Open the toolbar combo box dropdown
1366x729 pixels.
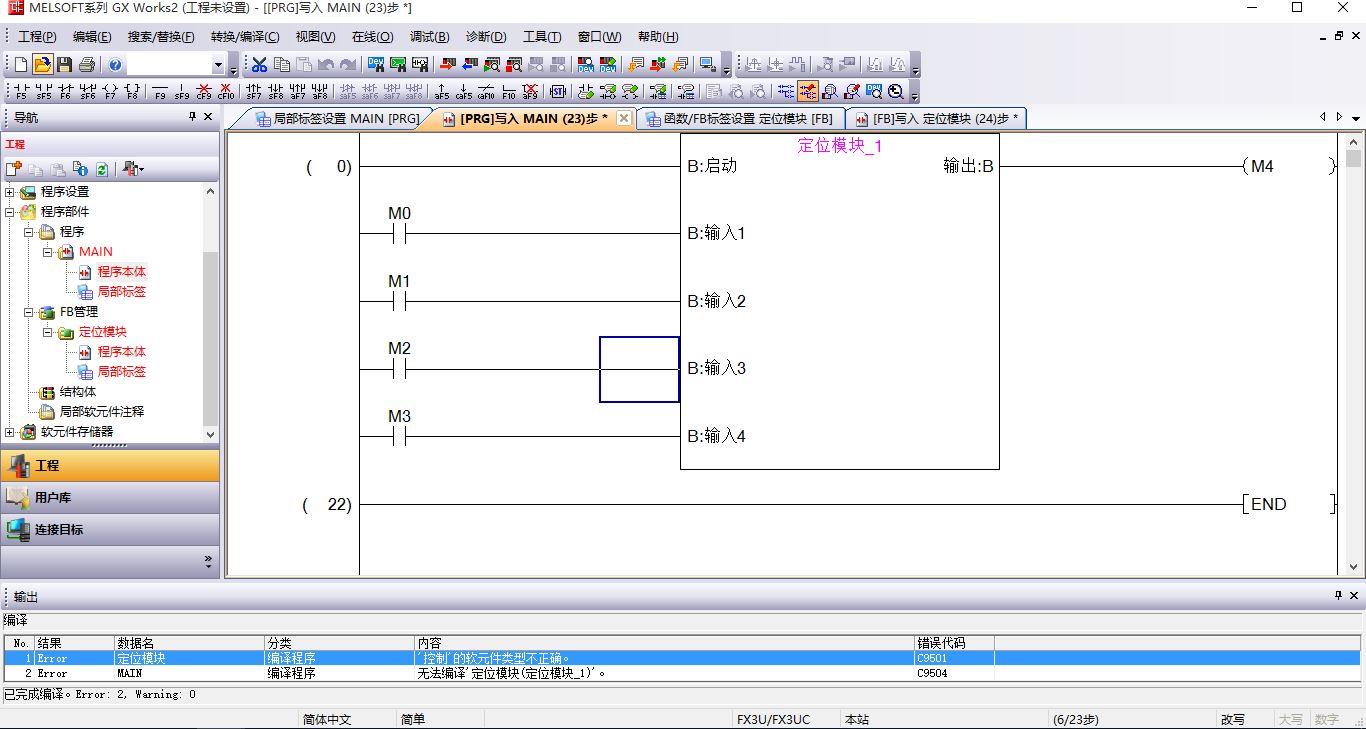click(218, 66)
